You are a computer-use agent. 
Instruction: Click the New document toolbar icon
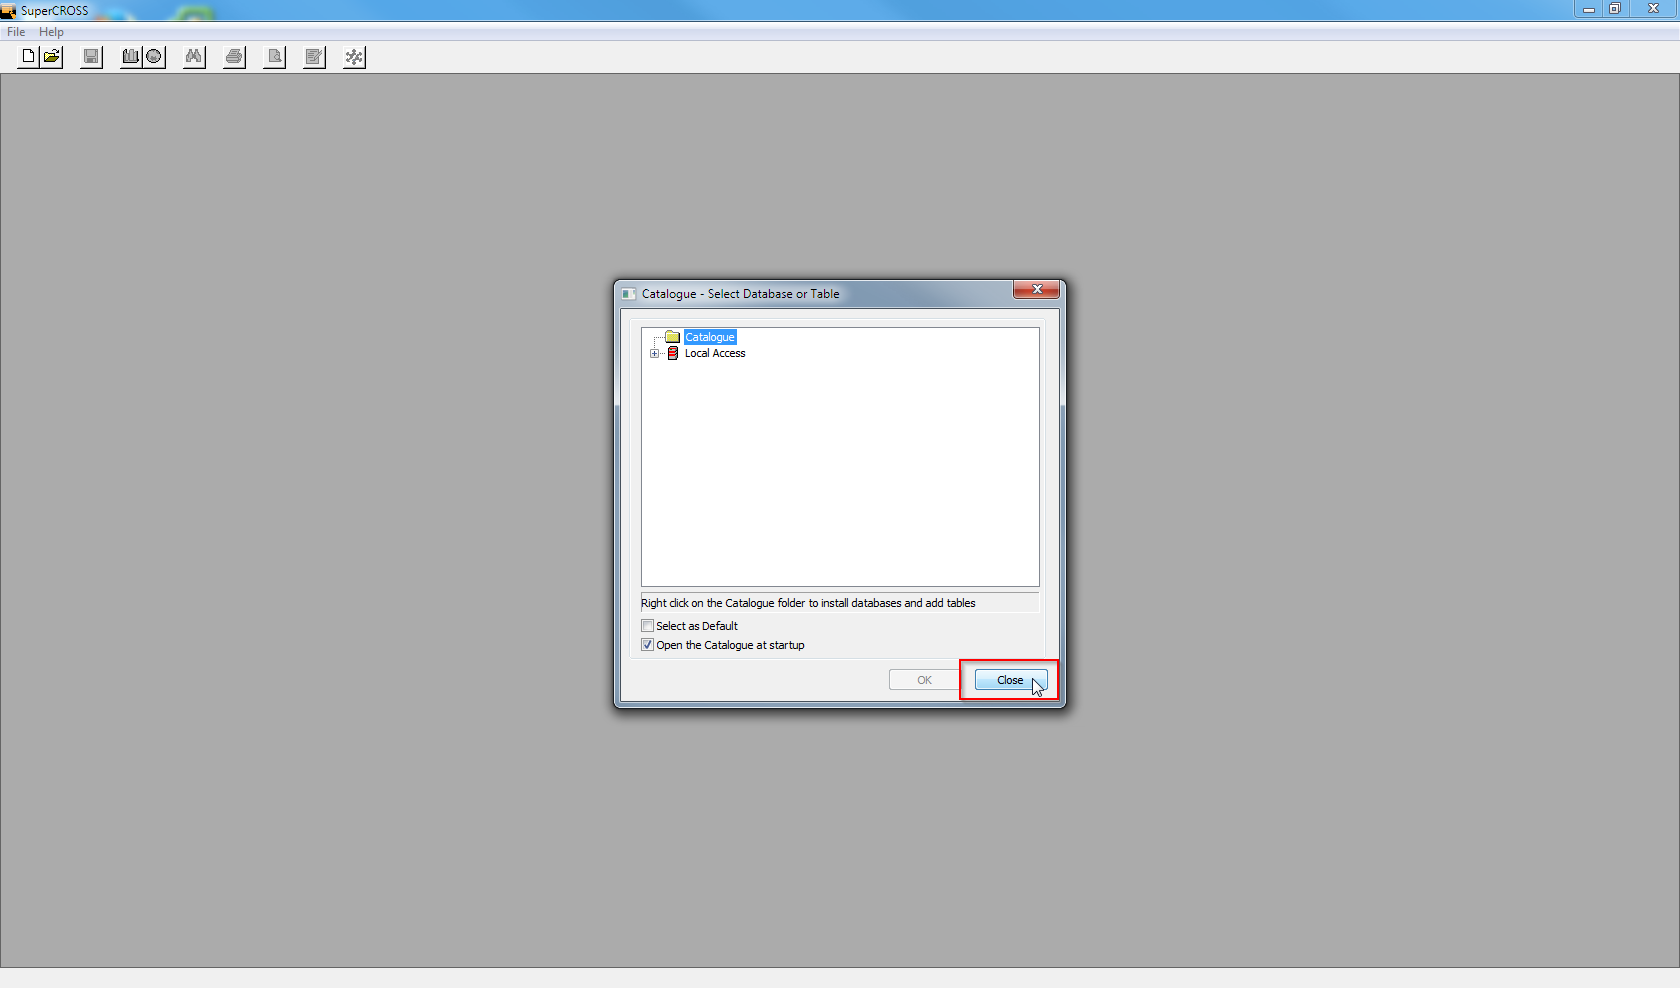[29, 57]
